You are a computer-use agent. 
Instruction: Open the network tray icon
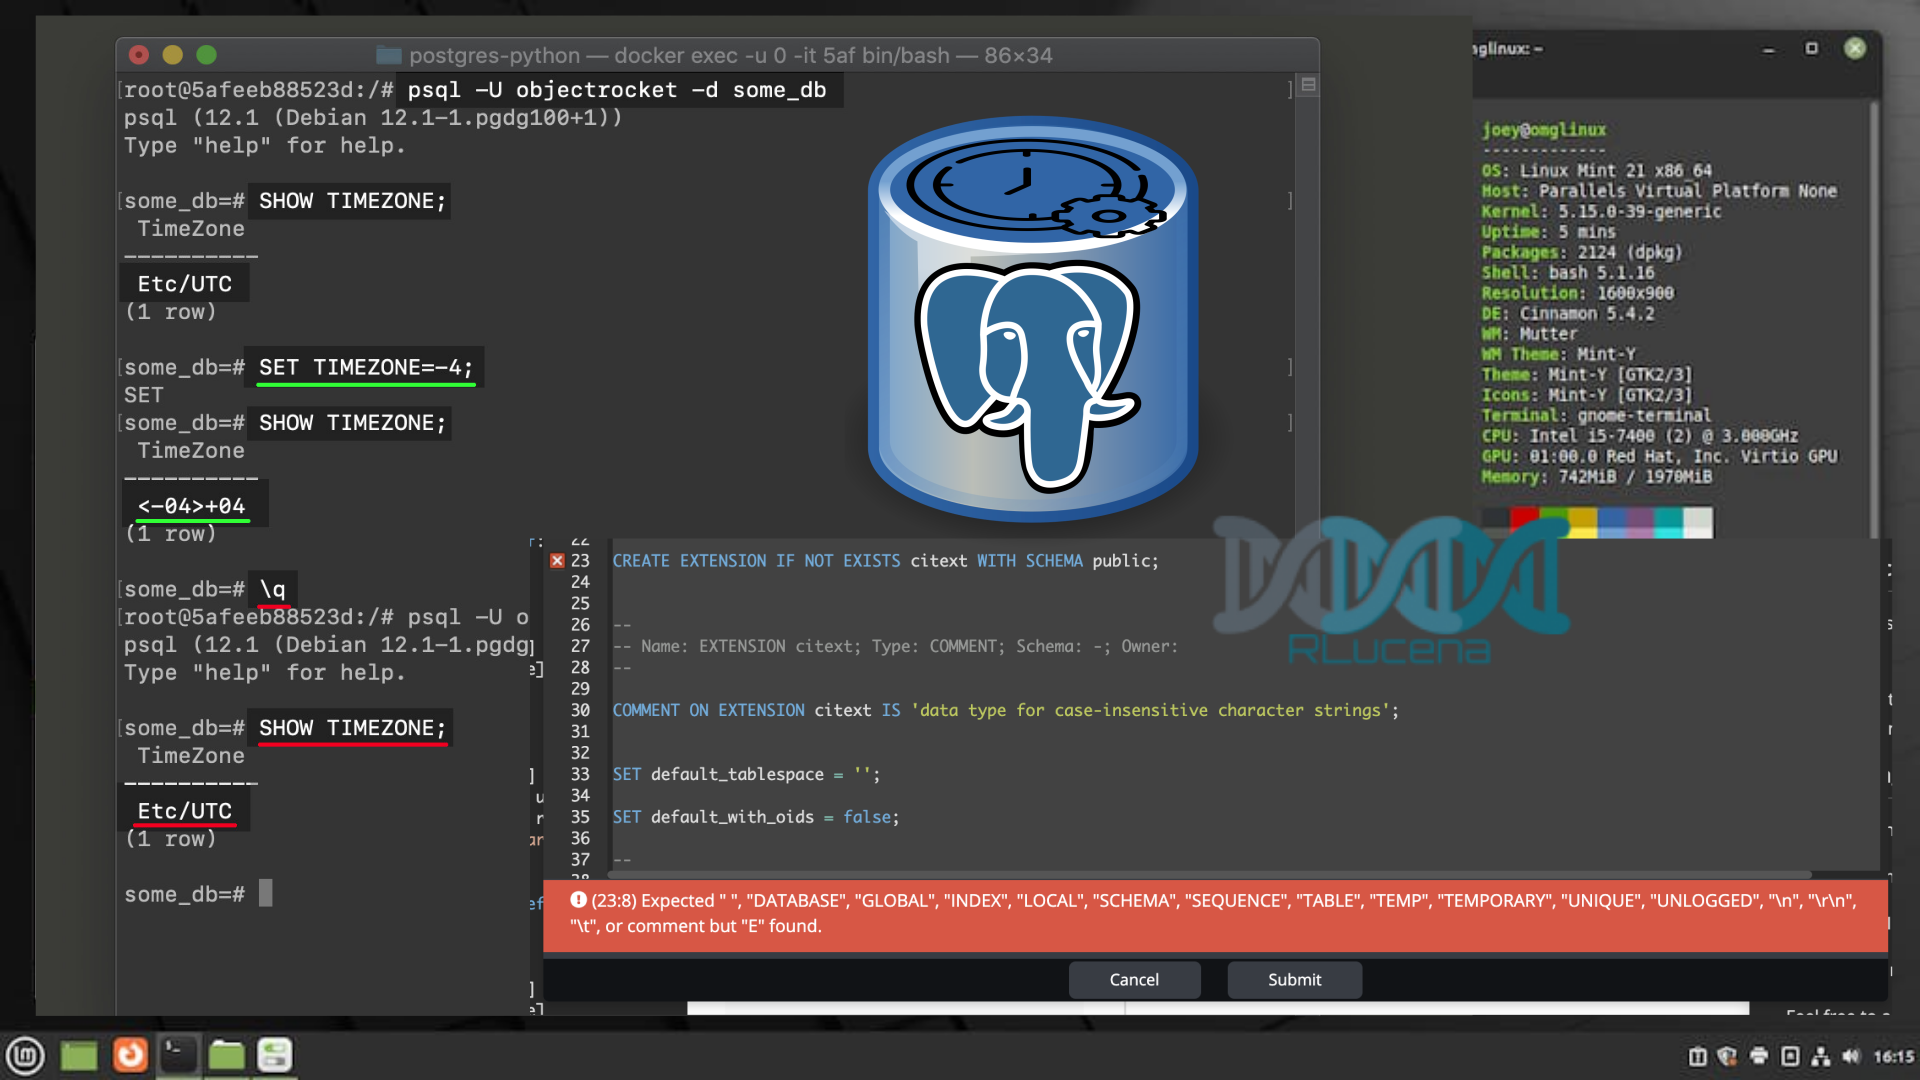point(1821,1056)
